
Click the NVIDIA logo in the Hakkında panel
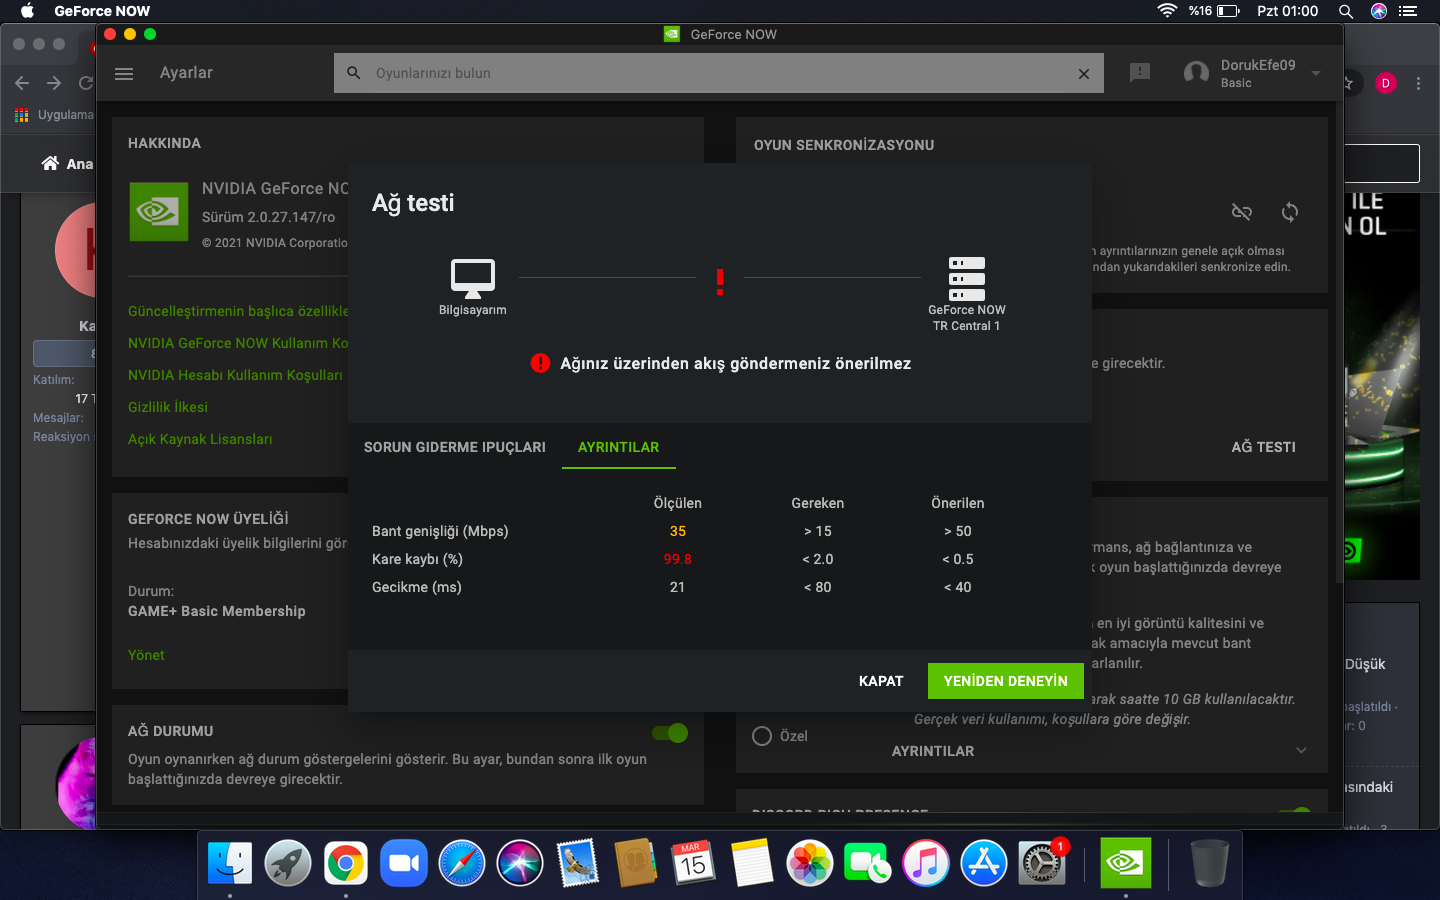point(159,211)
